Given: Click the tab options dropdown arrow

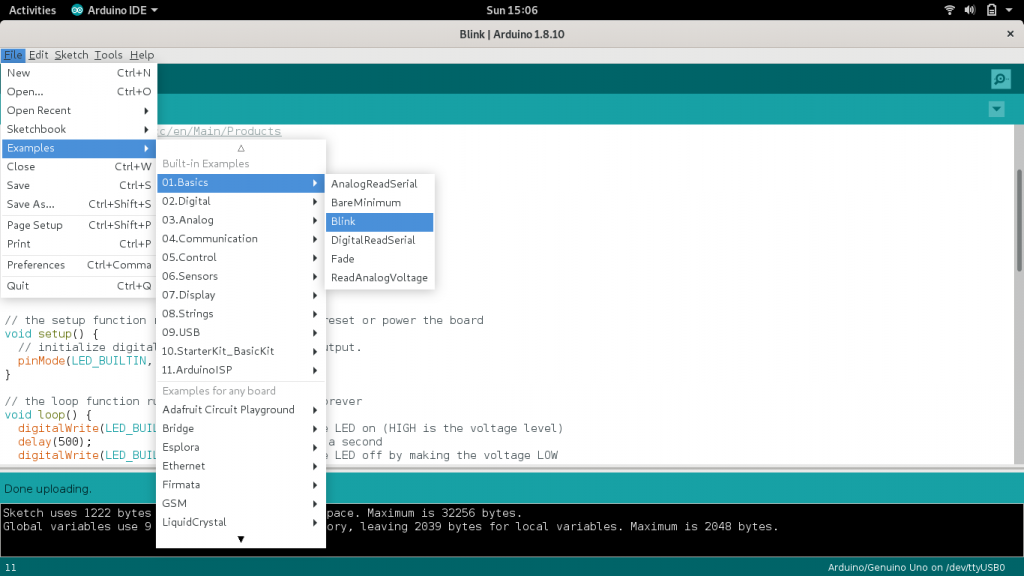Looking at the screenshot, I should coord(996,109).
